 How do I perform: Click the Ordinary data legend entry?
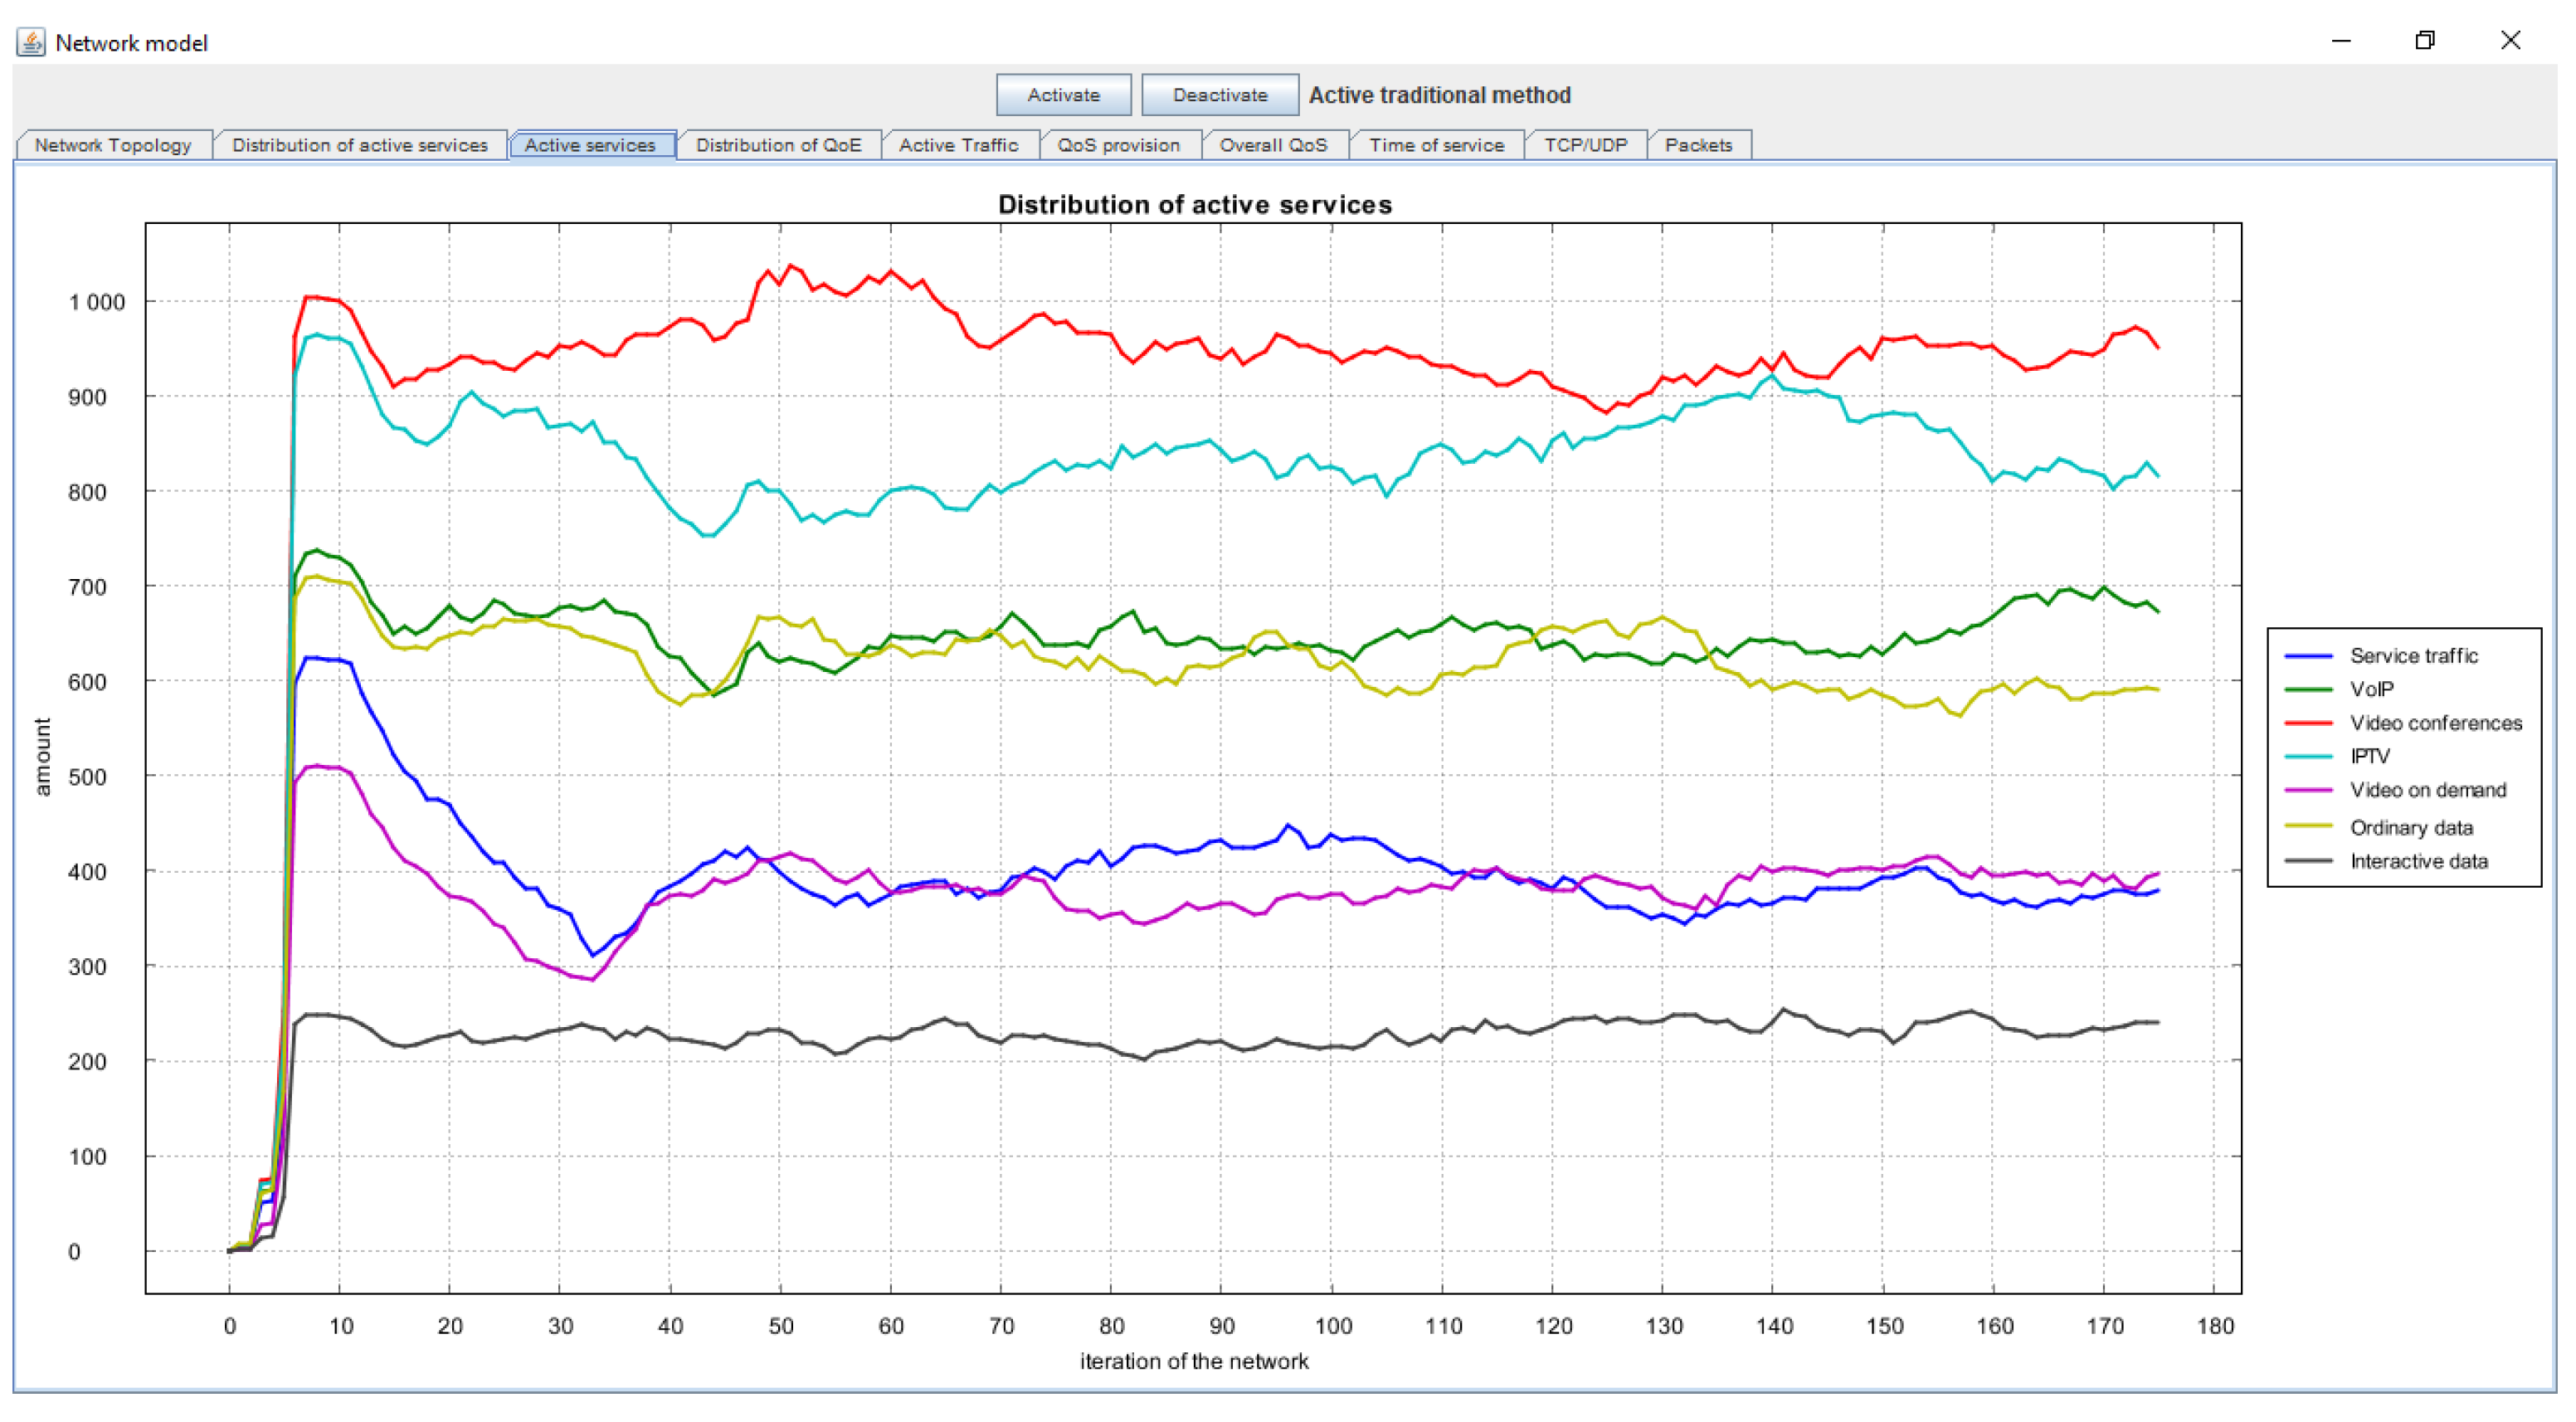2411,828
